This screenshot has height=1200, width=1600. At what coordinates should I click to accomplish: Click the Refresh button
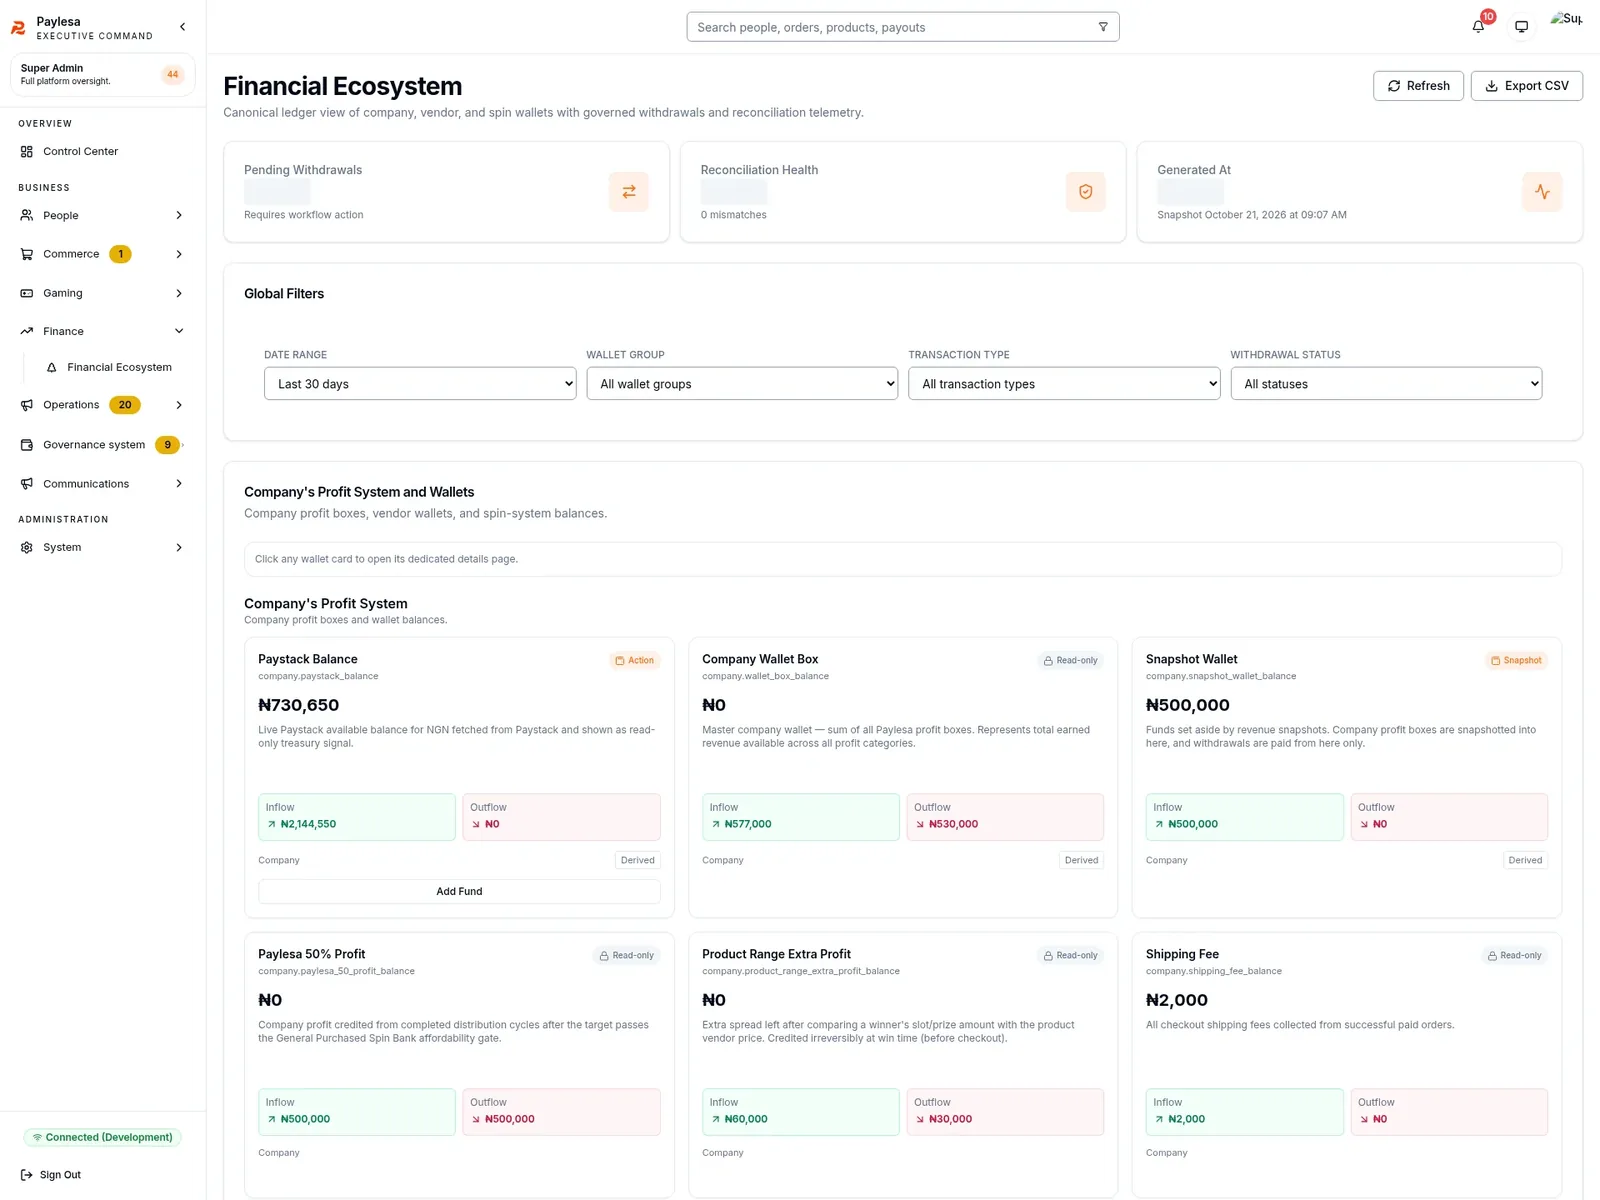[1418, 86]
